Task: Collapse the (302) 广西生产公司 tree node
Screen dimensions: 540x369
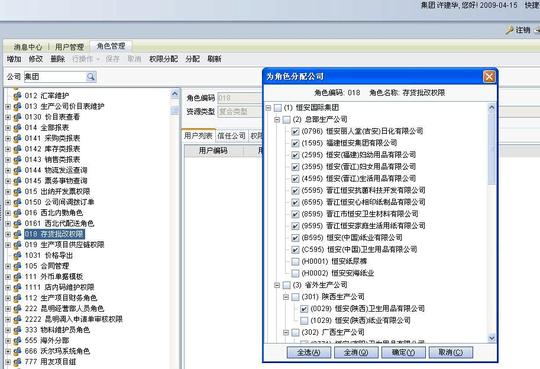Action: 286,332
